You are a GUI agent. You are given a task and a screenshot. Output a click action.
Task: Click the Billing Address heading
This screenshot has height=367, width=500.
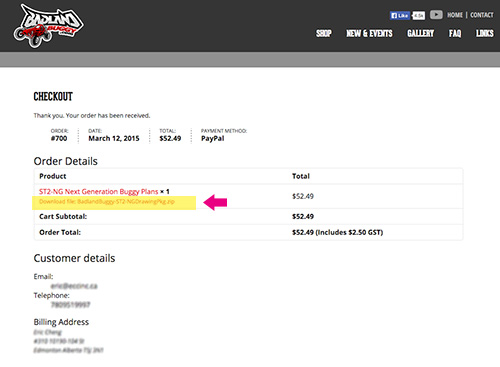tap(61, 322)
